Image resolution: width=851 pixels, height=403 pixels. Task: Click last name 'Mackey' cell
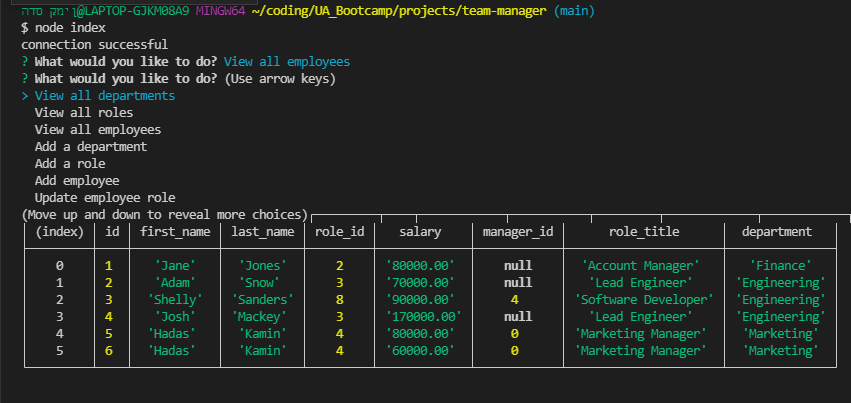tap(259, 316)
